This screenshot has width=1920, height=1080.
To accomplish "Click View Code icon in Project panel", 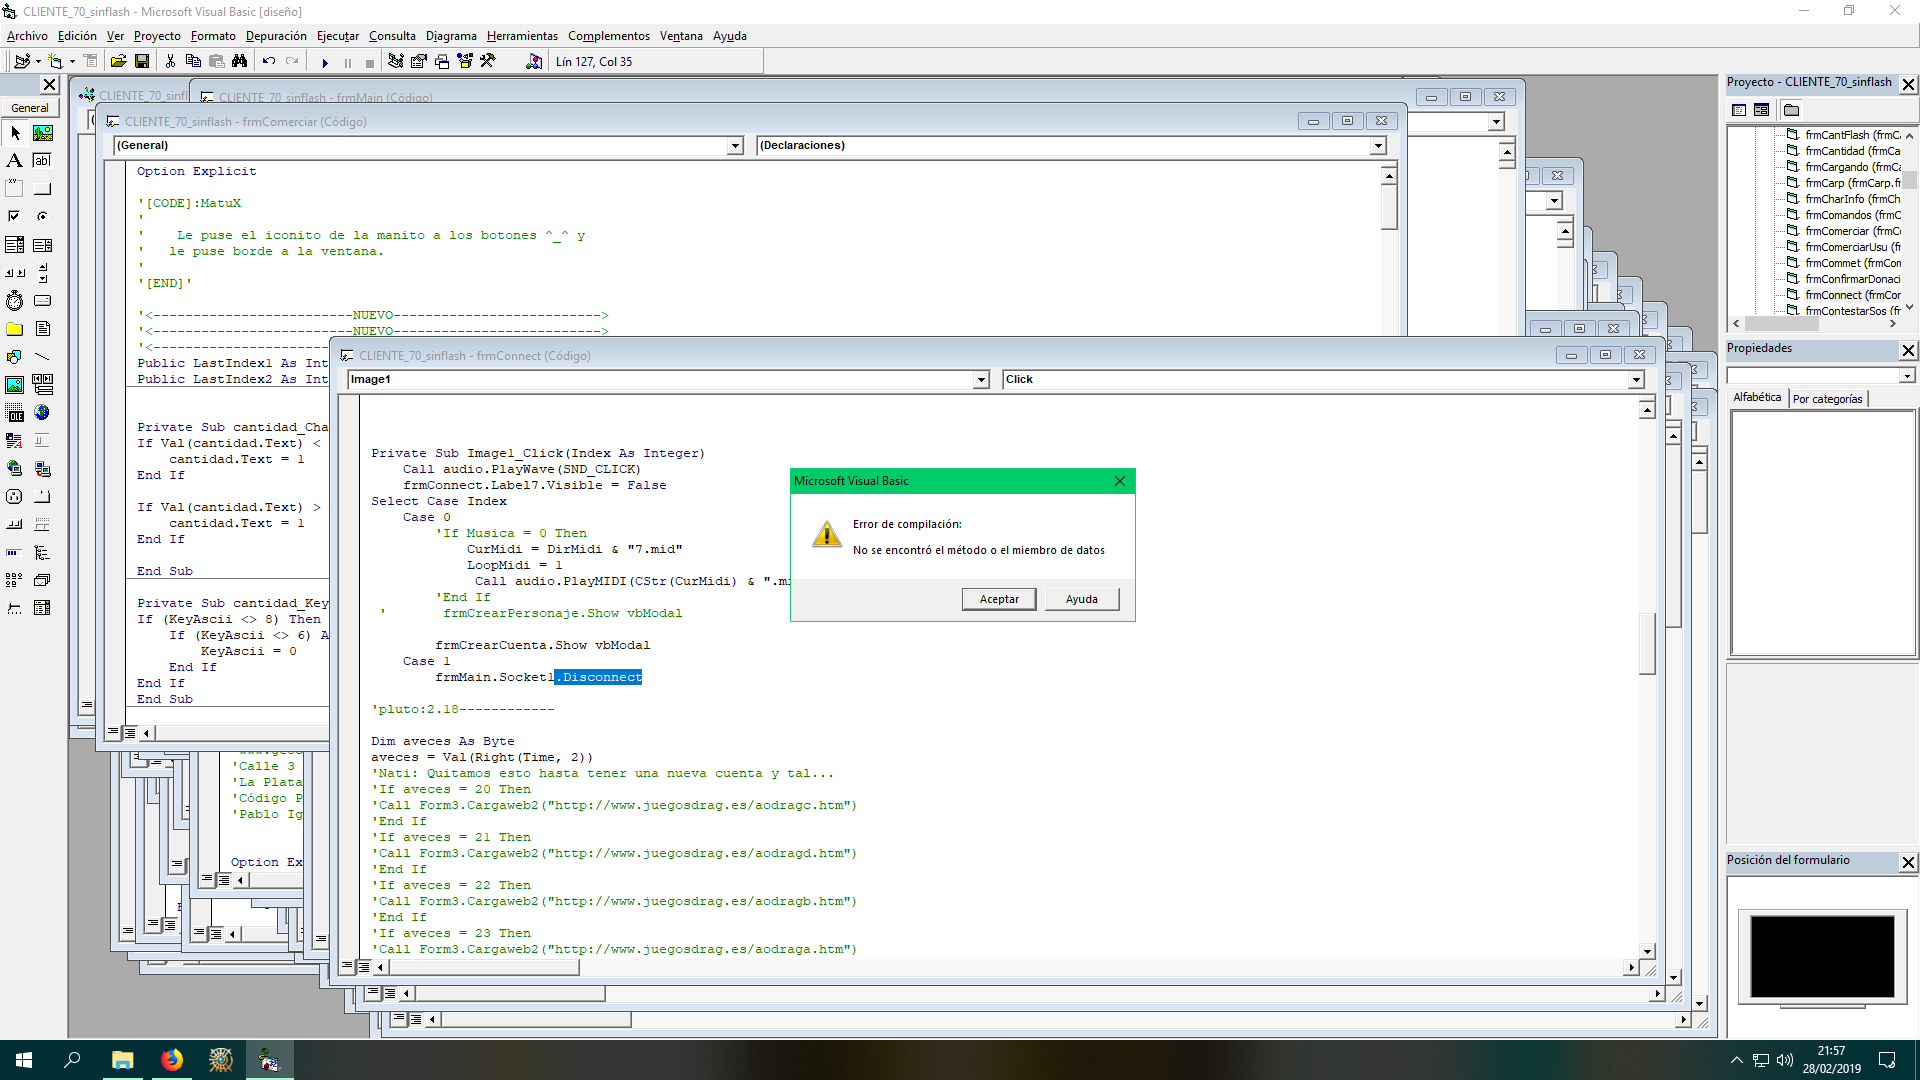I will tap(1739, 110).
